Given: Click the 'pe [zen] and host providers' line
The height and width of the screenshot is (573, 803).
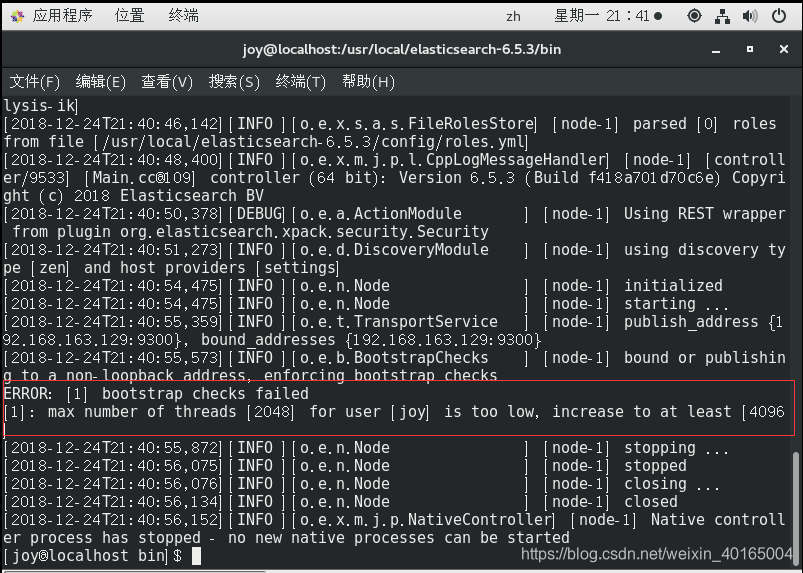Looking at the screenshot, I should pos(171,267).
